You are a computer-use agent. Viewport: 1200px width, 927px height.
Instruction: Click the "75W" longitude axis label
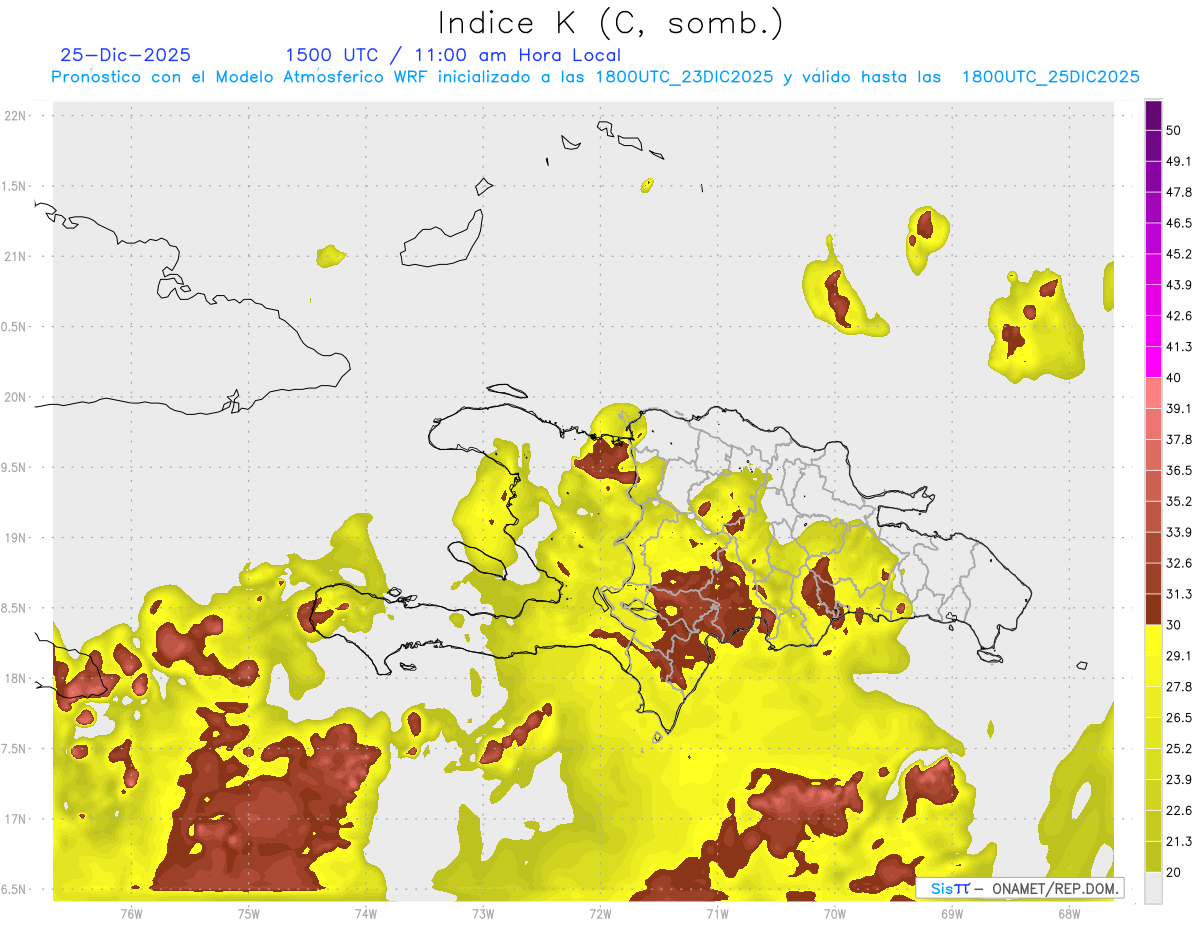[249, 913]
